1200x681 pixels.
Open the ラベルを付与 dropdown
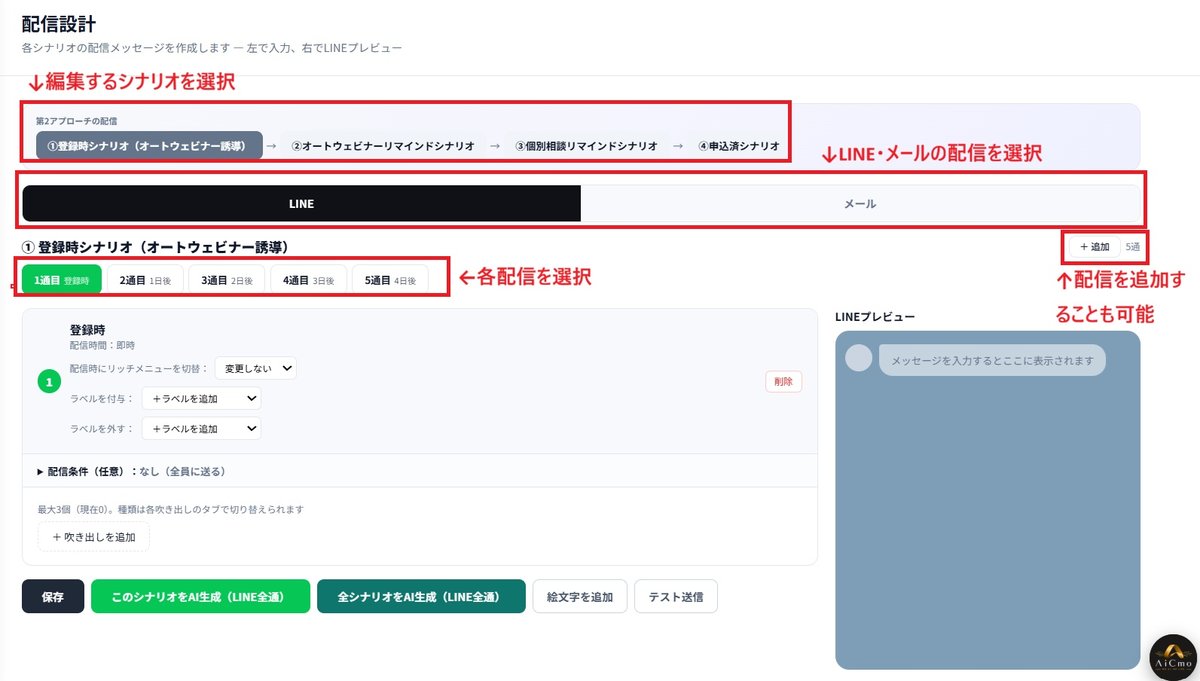point(201,398)
